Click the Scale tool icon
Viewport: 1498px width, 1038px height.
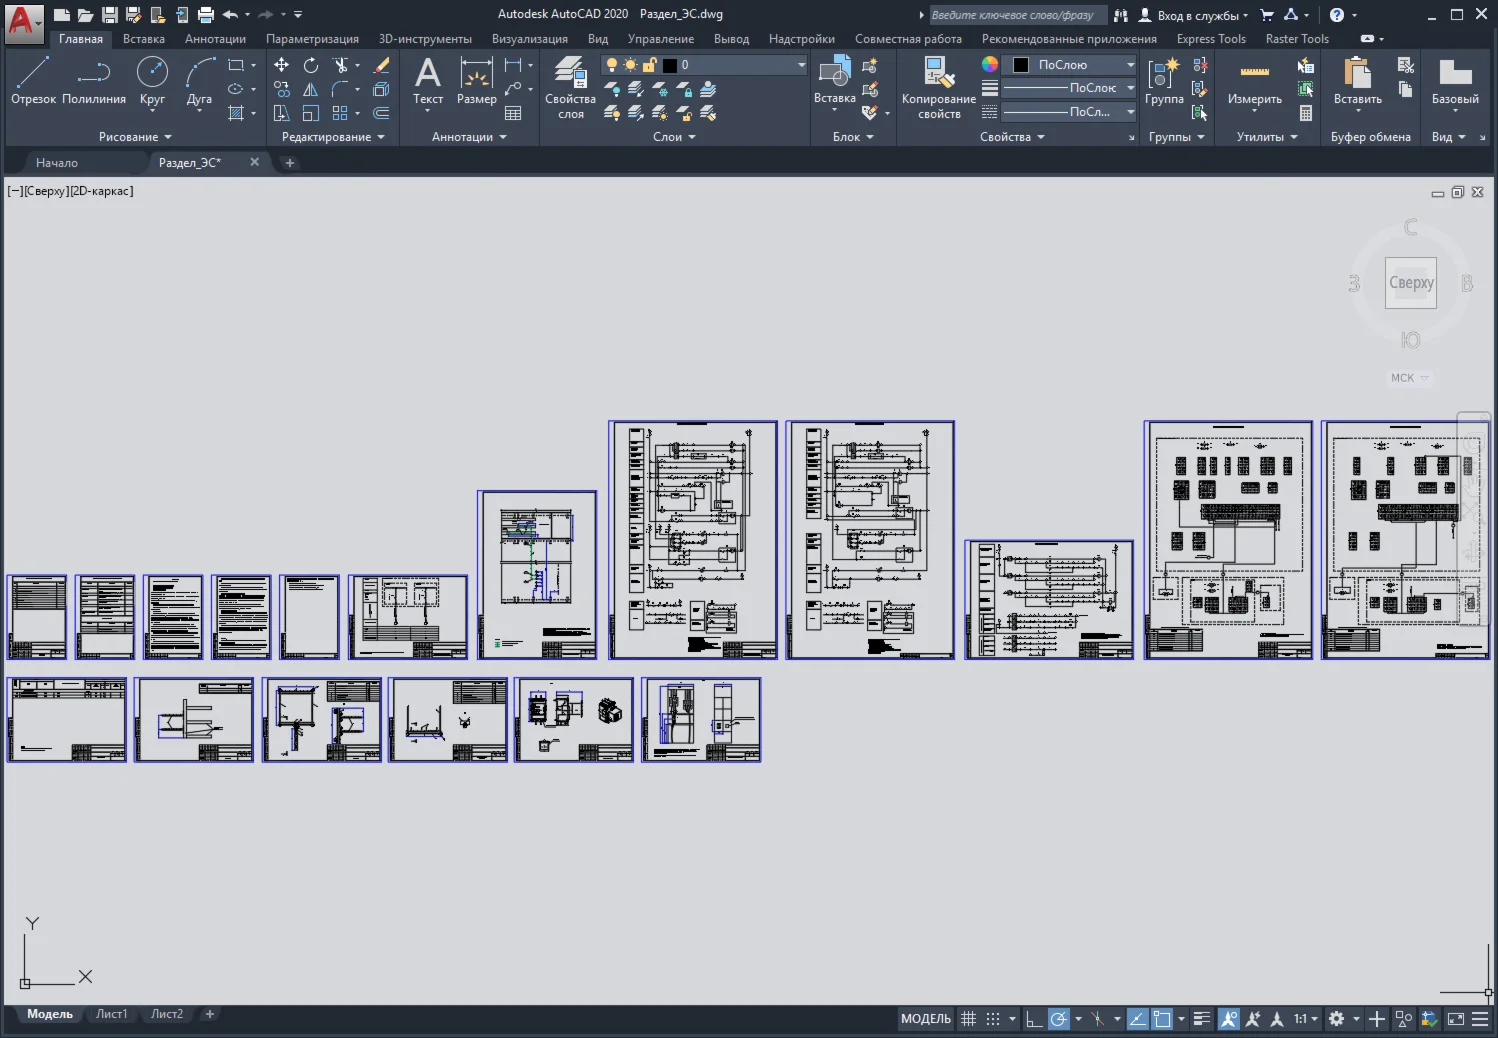(311, 113)
